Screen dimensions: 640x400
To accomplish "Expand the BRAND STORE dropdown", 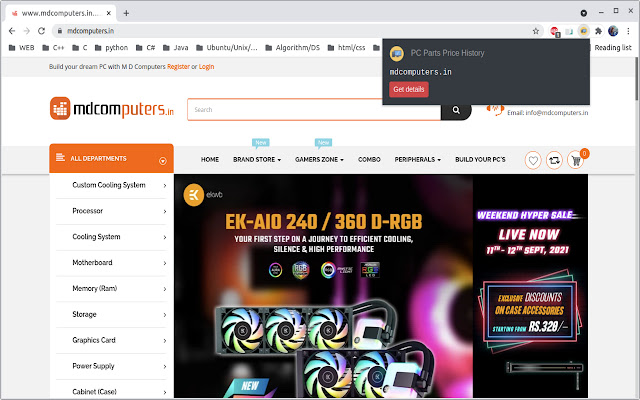I will click(257, 160).
